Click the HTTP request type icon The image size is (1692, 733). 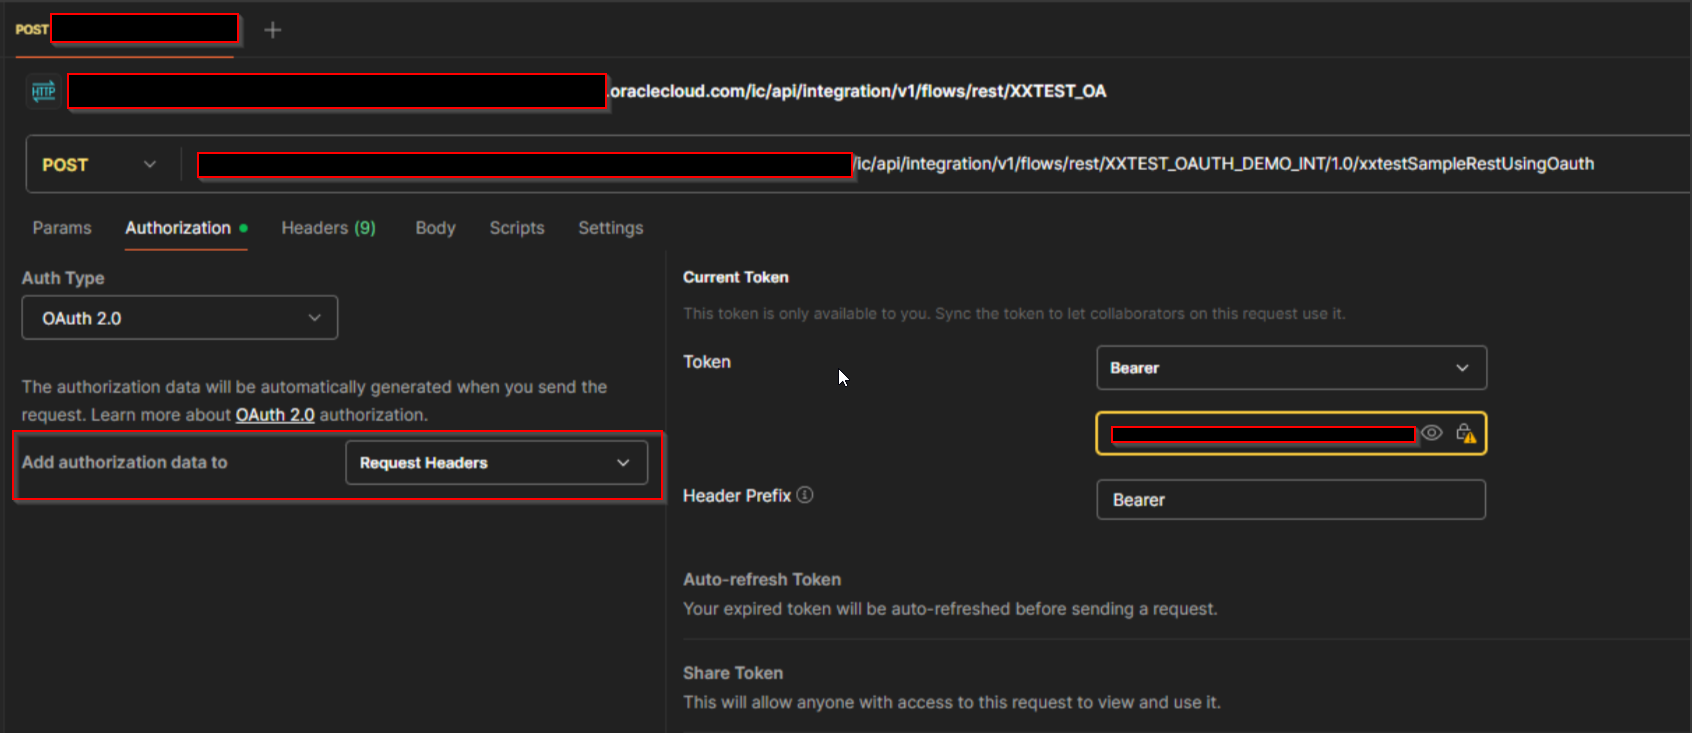(43, 91)
